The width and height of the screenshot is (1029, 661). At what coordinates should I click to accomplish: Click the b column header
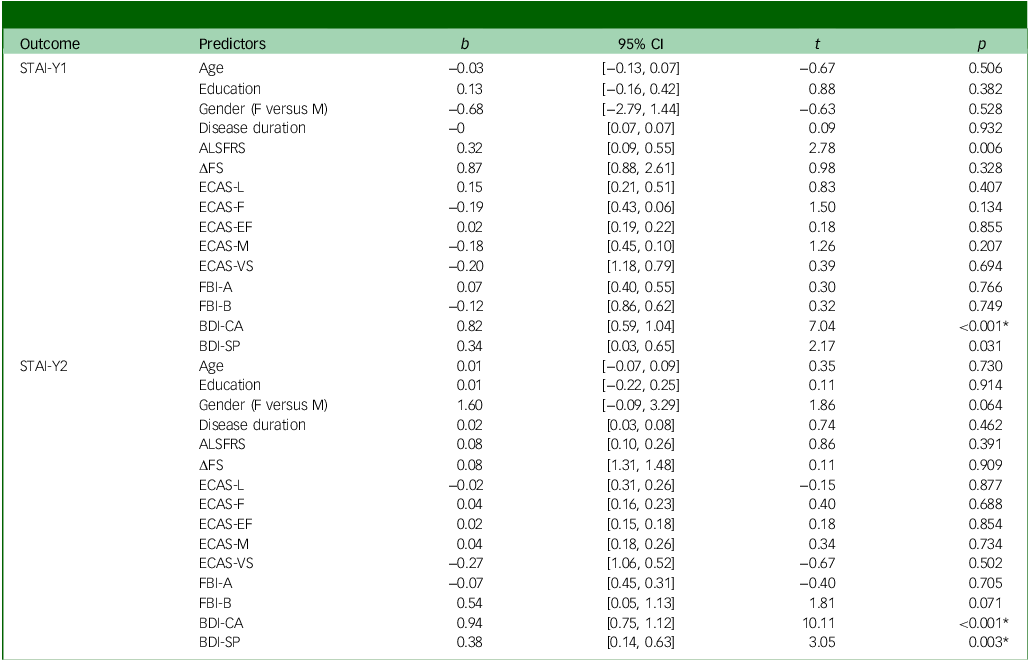tap(465, 44)
